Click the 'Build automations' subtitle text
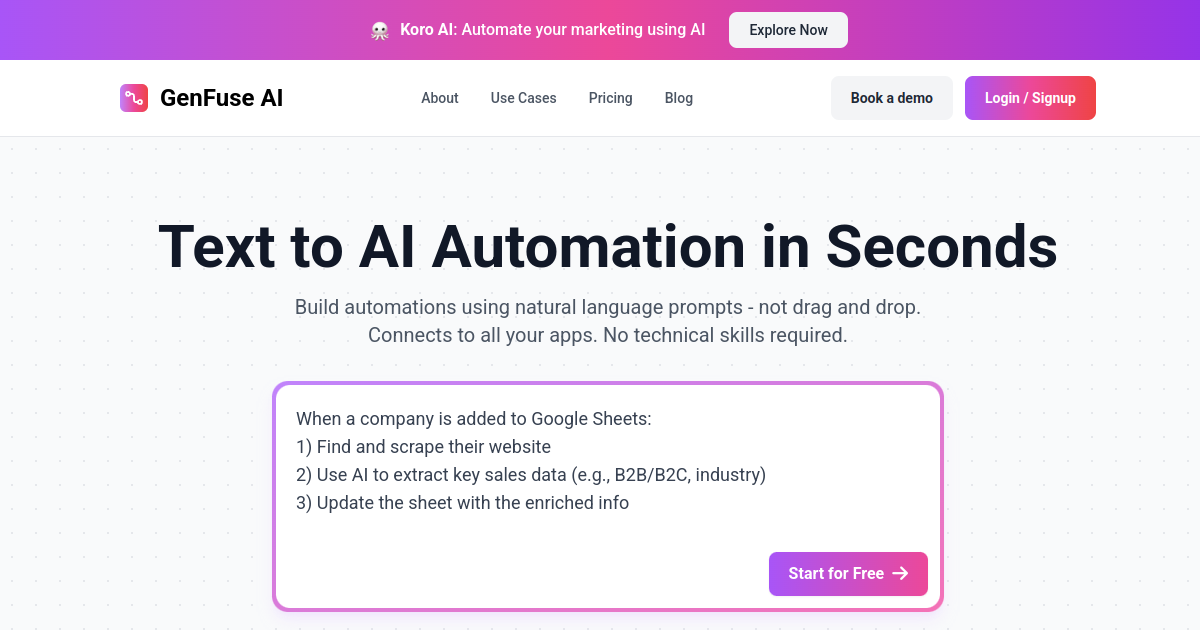The image size is (1200, 630). coord(607,307)
